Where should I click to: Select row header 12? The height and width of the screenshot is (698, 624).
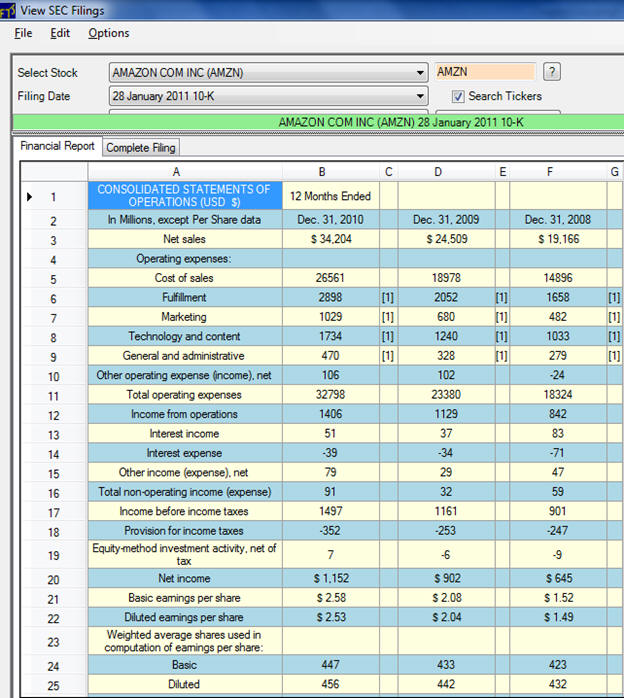pos(53,416)
